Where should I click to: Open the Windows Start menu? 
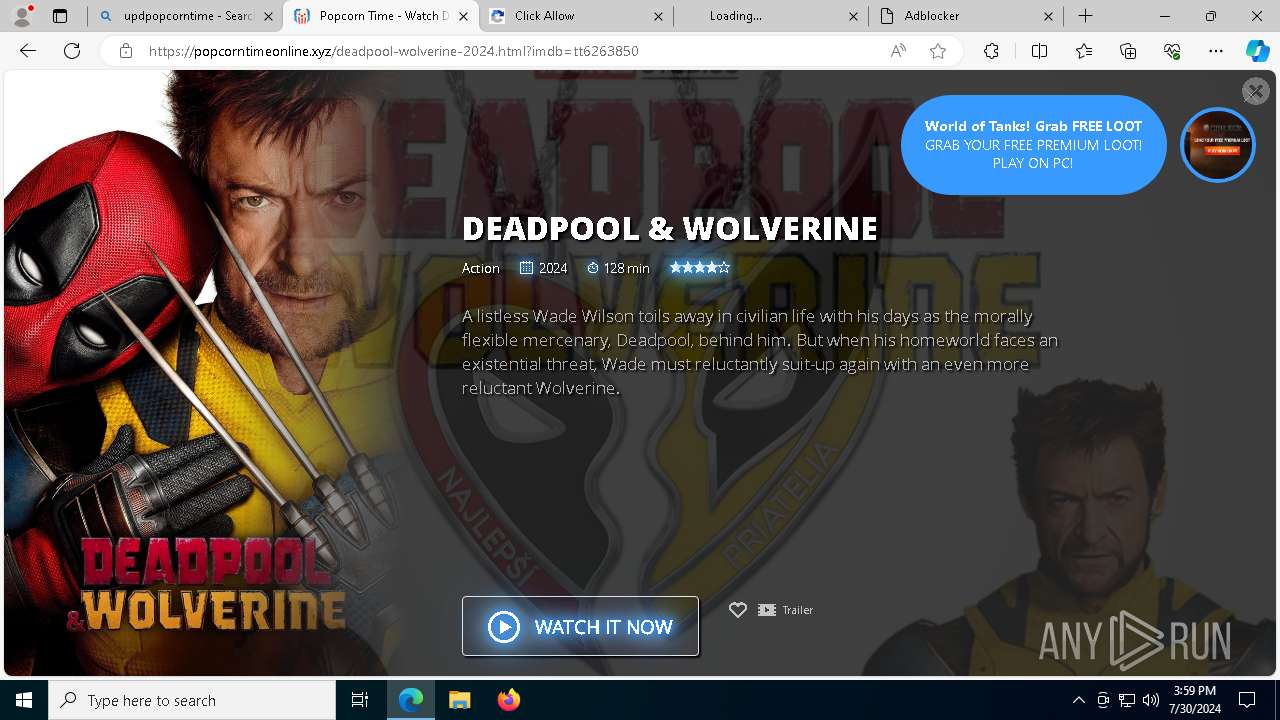(x=24, y=700)
